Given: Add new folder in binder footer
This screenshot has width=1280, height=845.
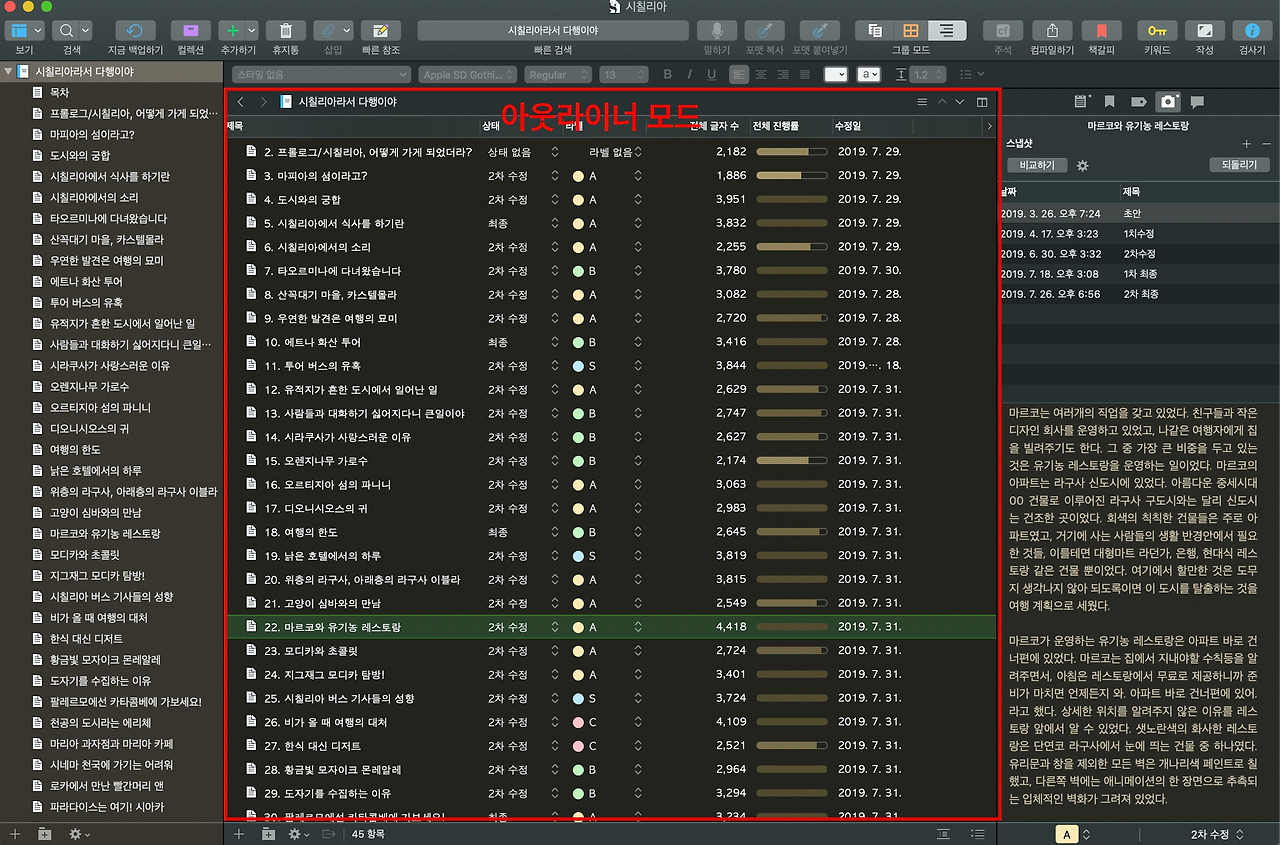Looking at the screenshot, I should point(45,834).
